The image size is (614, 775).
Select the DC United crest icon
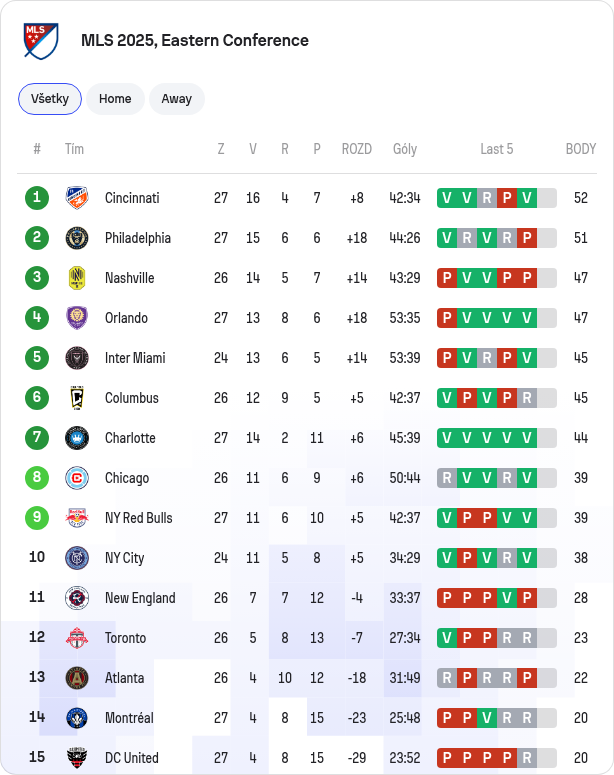tap(77, 757)
